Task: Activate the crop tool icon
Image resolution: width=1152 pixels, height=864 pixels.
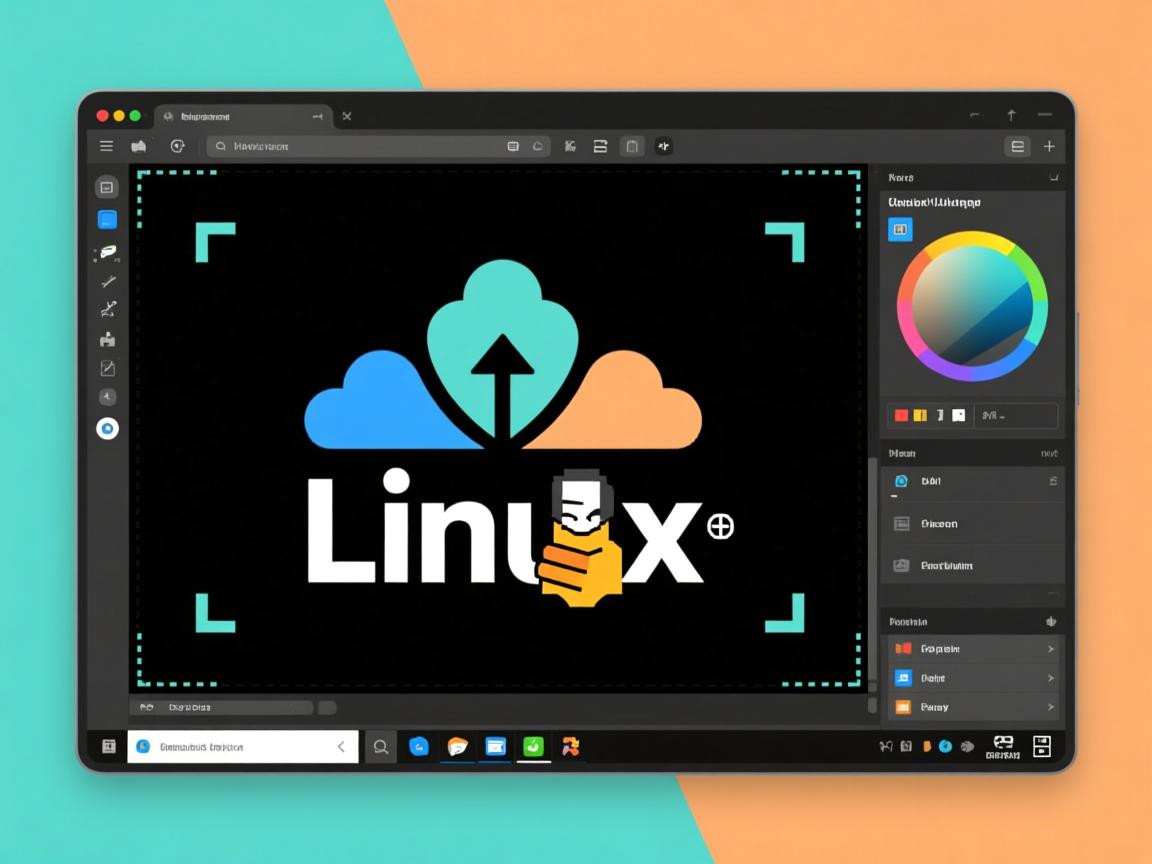Action: coord(106,368)
